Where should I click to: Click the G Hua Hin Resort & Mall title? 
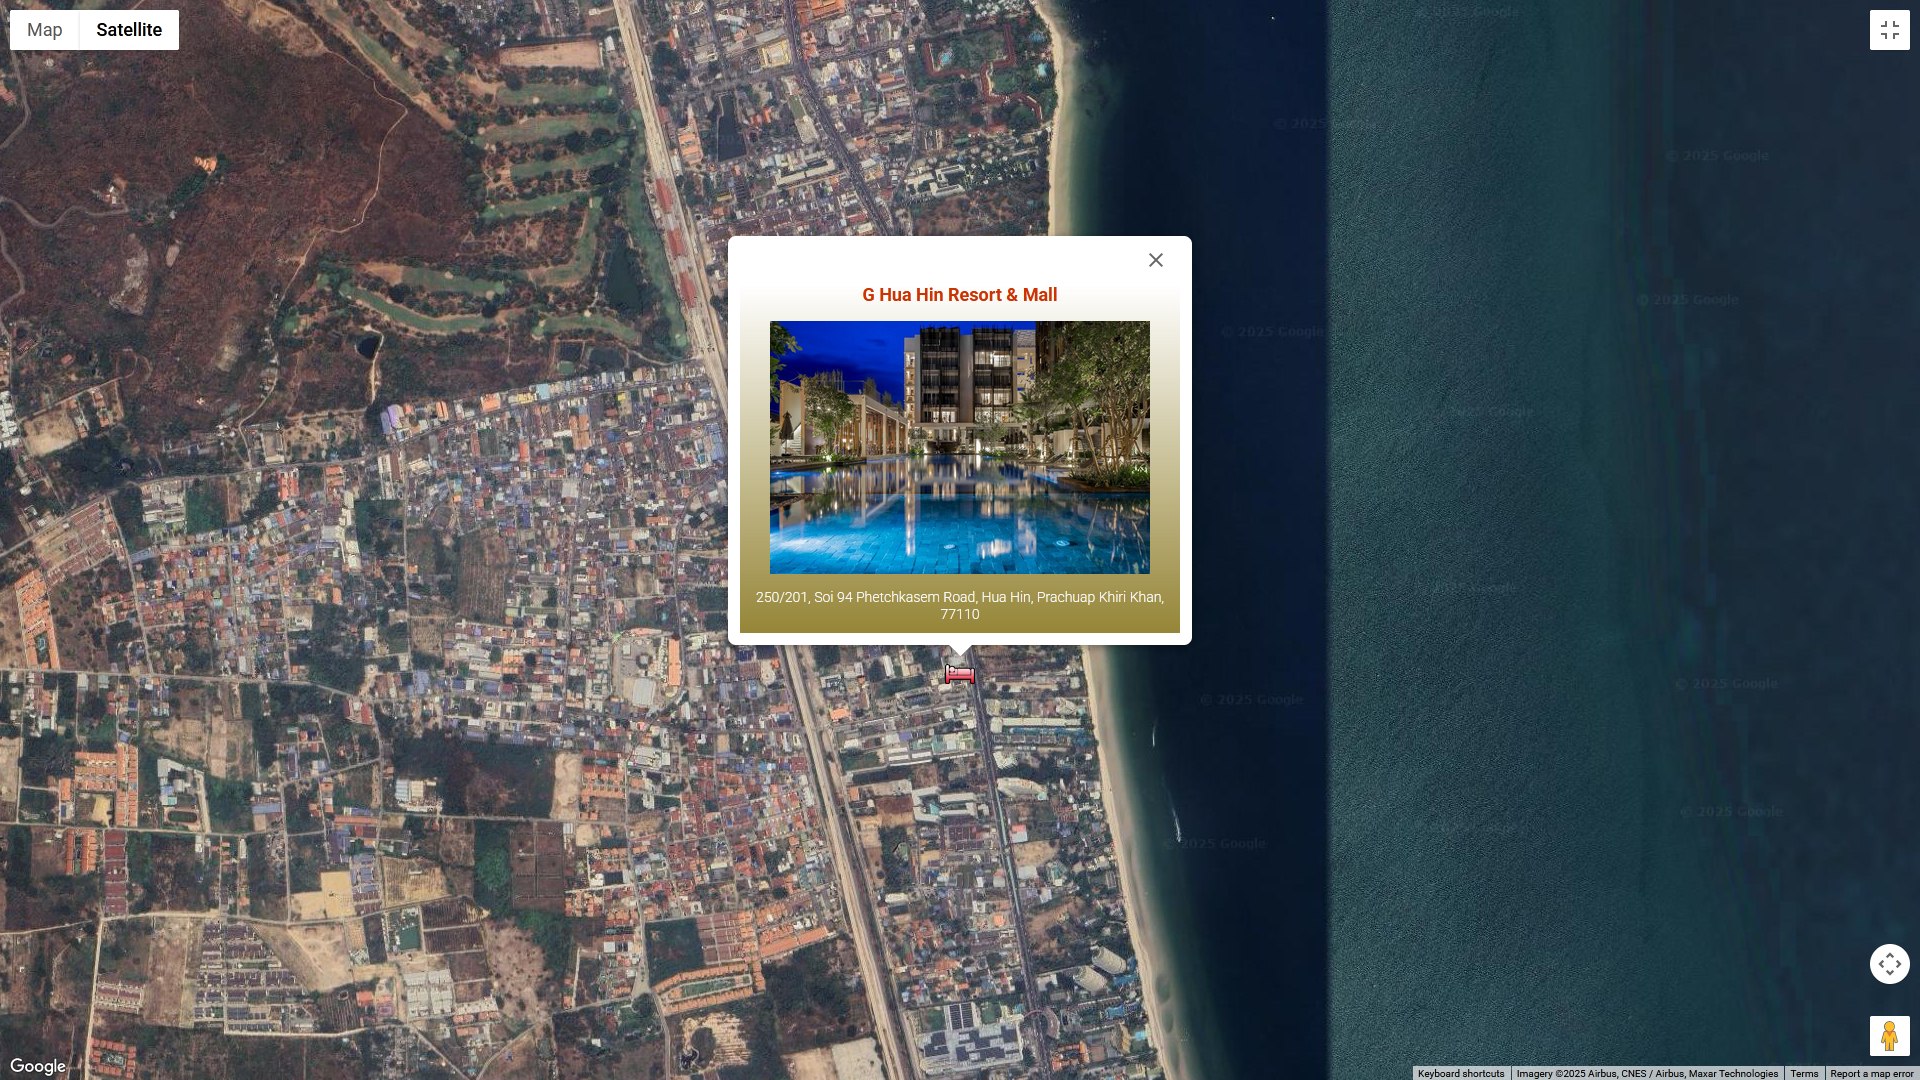pos(959,295)
